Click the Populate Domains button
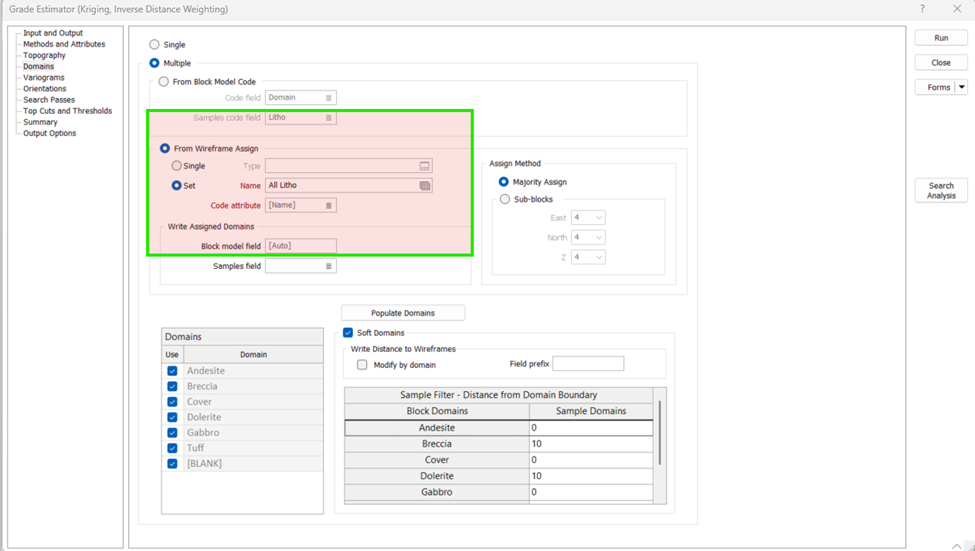 (403, 313)
